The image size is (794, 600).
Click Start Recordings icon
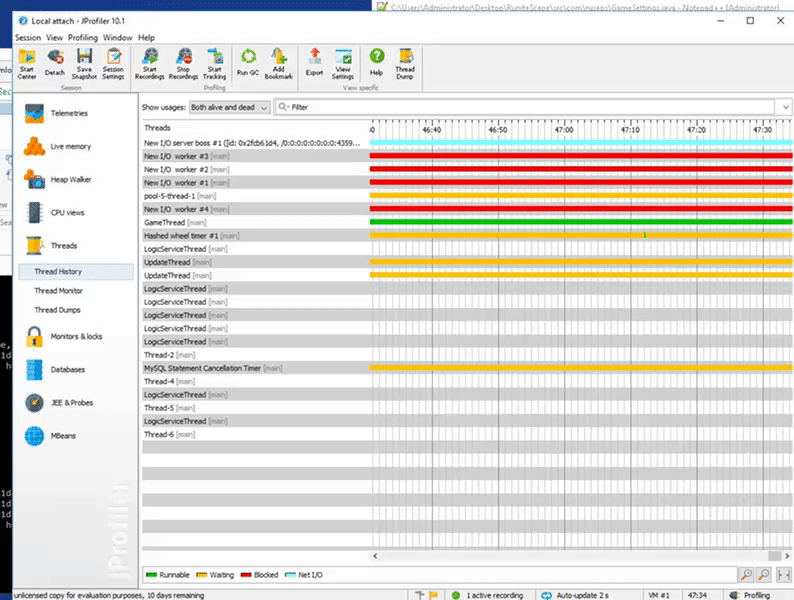[150, 64]
